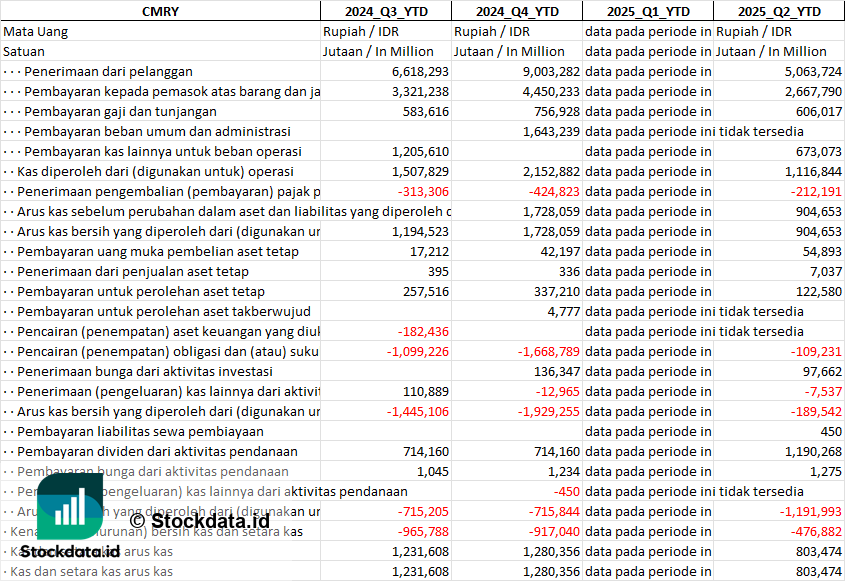The width and height of the screenshot is (845, 581).
Task: Select value 450 lease payment cell
Action: [x=779, y=432]
